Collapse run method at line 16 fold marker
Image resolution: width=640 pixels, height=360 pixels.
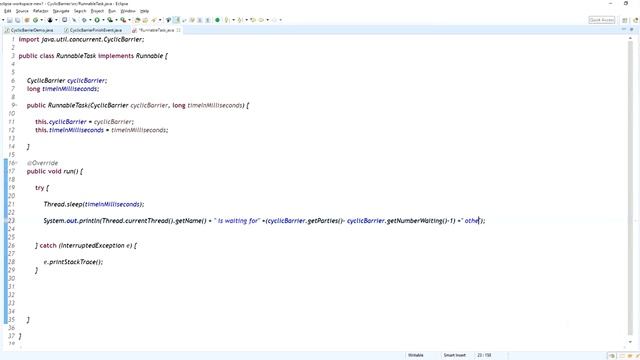point(16,163)
